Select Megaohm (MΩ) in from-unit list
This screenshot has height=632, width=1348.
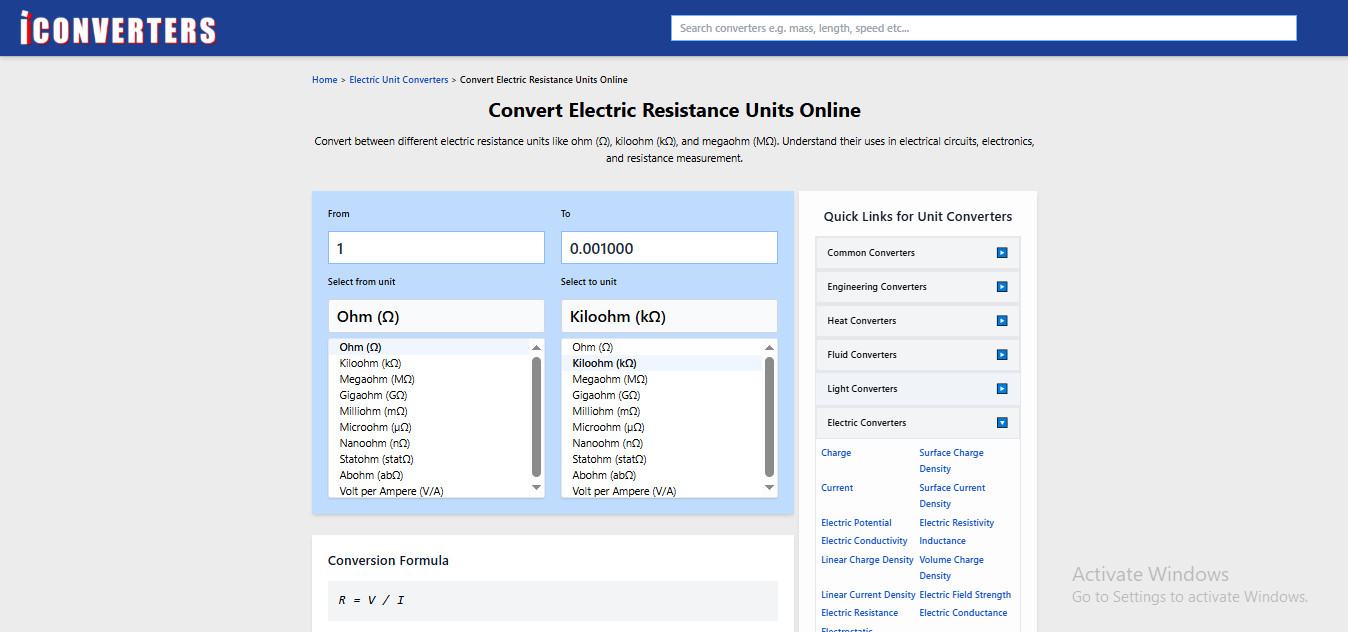pyautogui.click(x=377, y=380)
